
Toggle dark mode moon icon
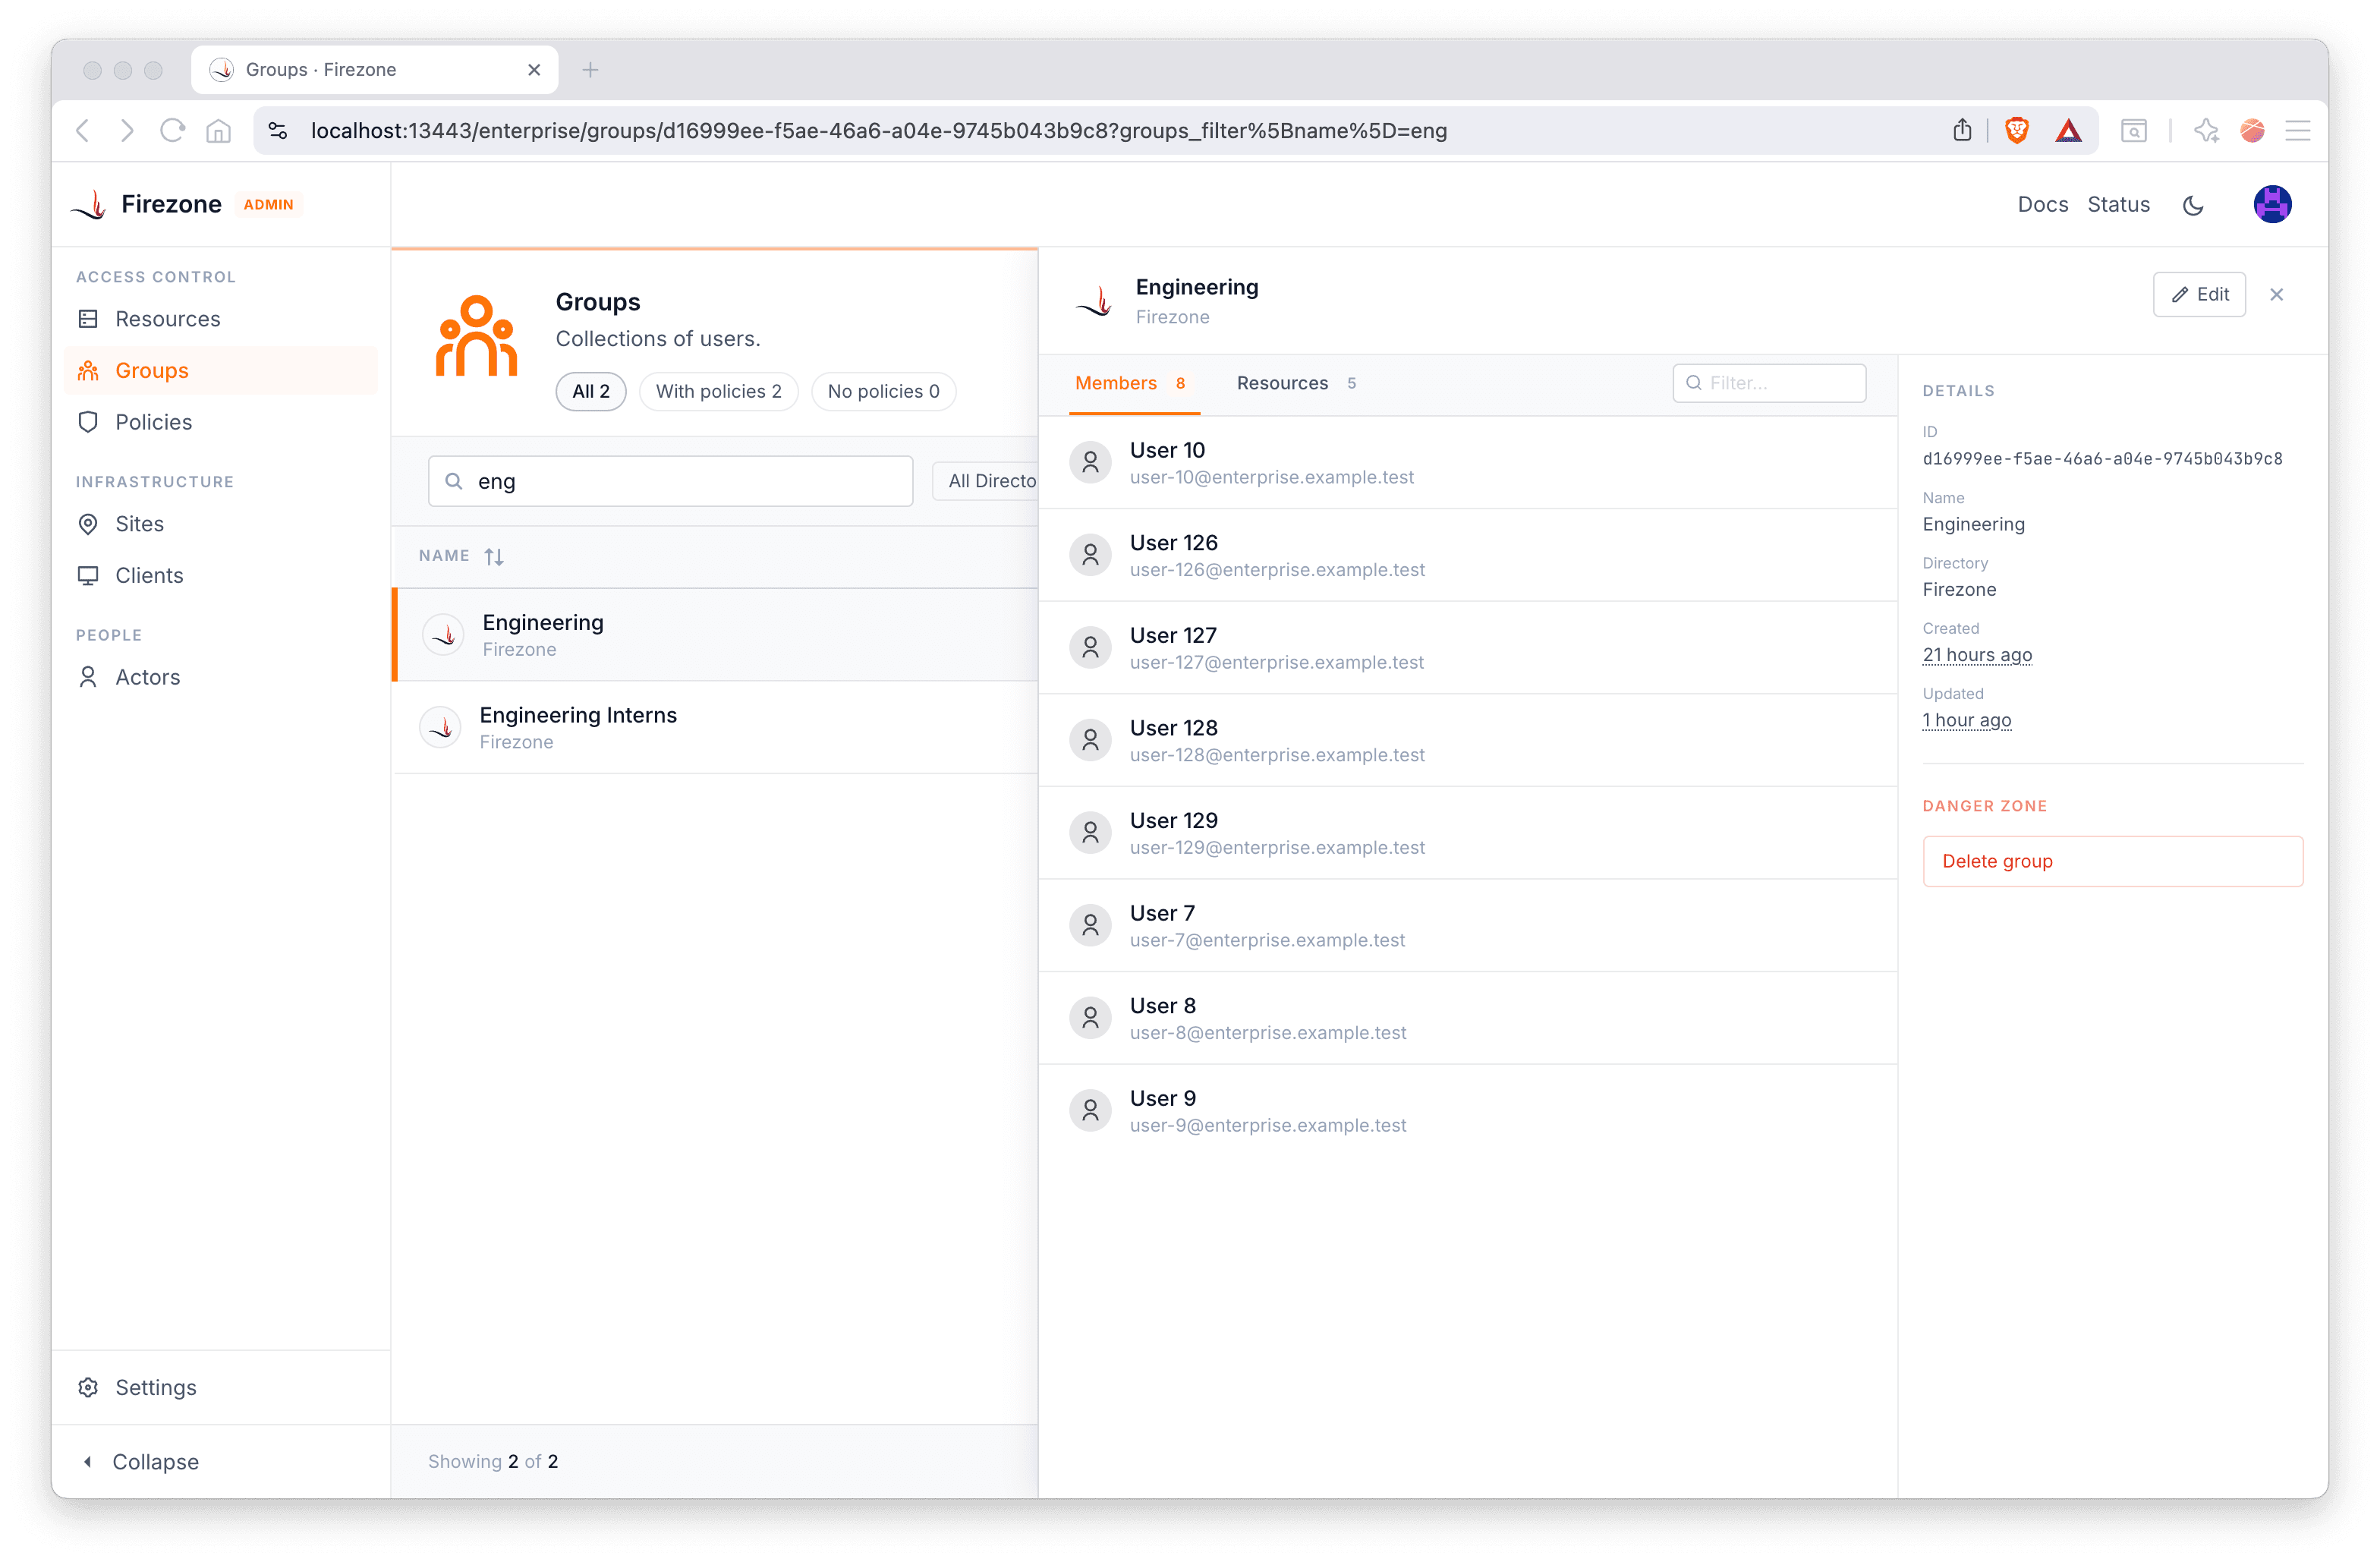click(2193, 205)
